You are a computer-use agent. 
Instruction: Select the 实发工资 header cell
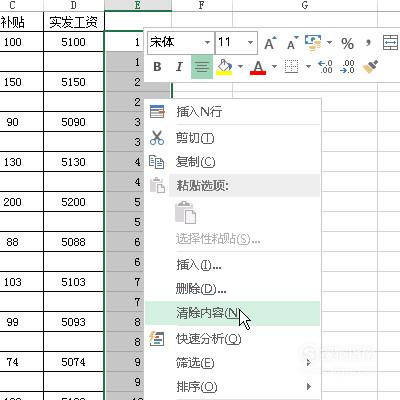[x=74, y=22]
